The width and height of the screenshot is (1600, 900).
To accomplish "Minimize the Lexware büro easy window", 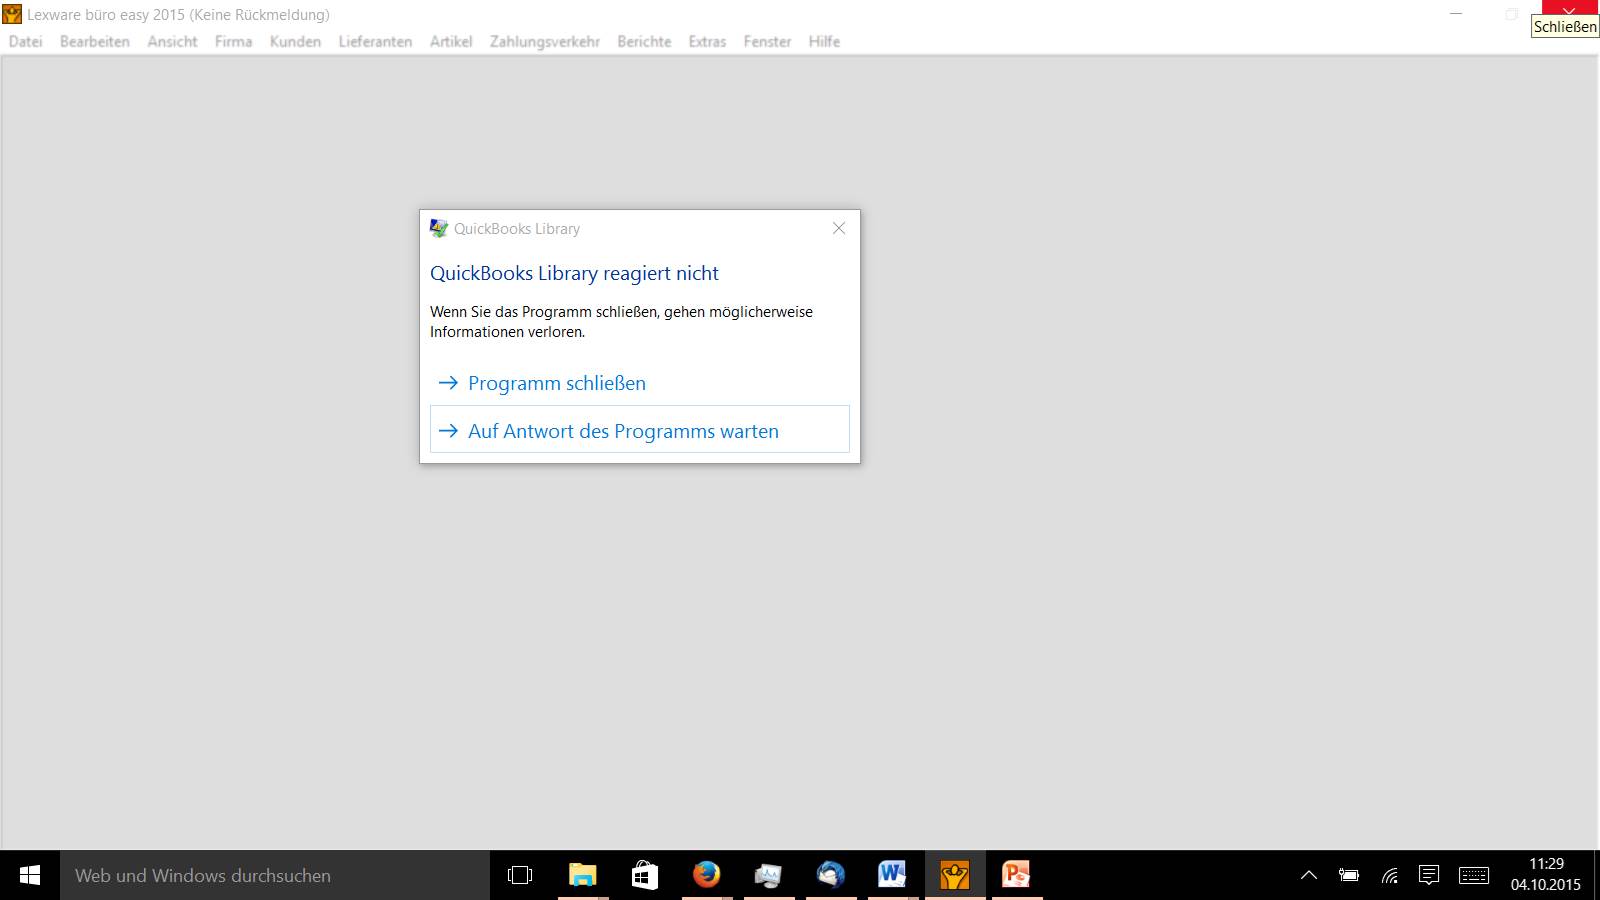I will [1456, 14].
